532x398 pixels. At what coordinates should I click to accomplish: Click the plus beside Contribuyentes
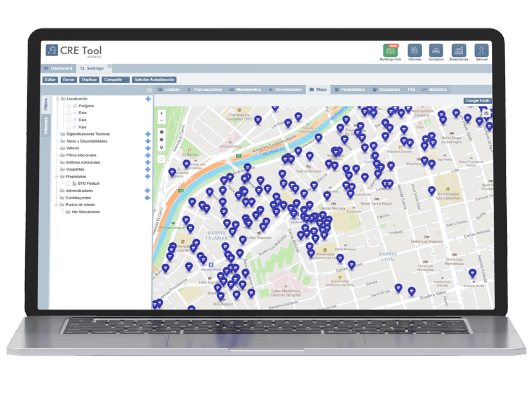[147, 198]
